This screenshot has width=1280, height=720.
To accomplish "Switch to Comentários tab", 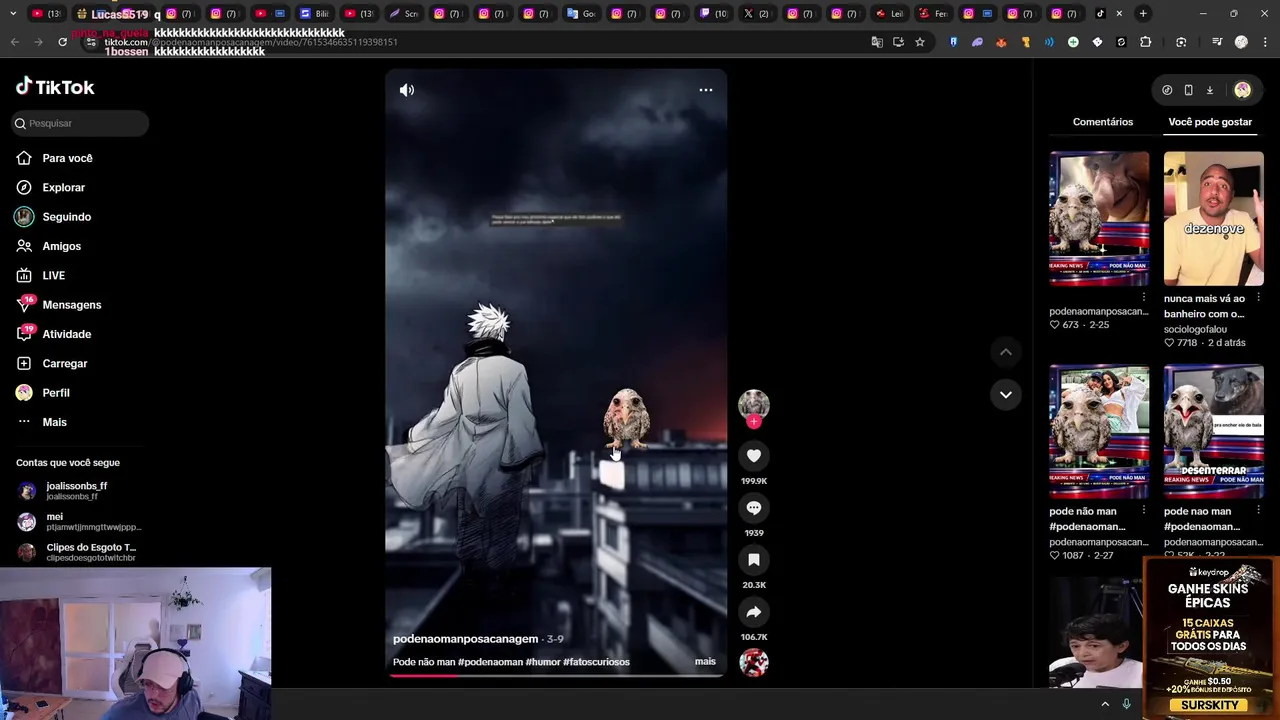I will (1103, 122).
